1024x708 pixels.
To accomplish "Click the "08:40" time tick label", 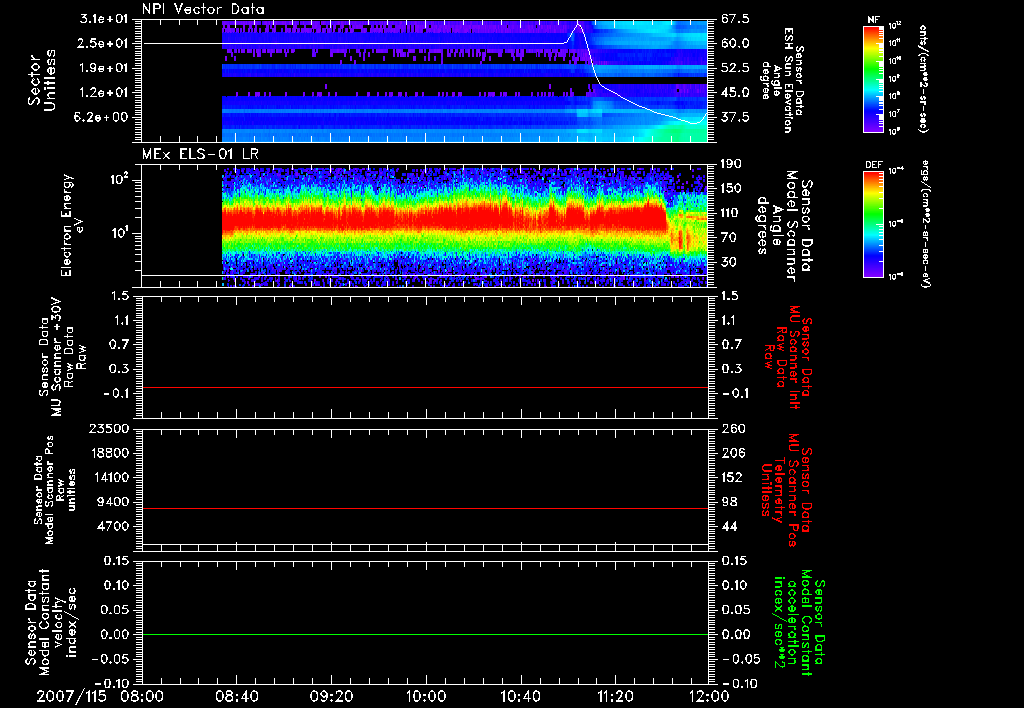I will [236, 696].
